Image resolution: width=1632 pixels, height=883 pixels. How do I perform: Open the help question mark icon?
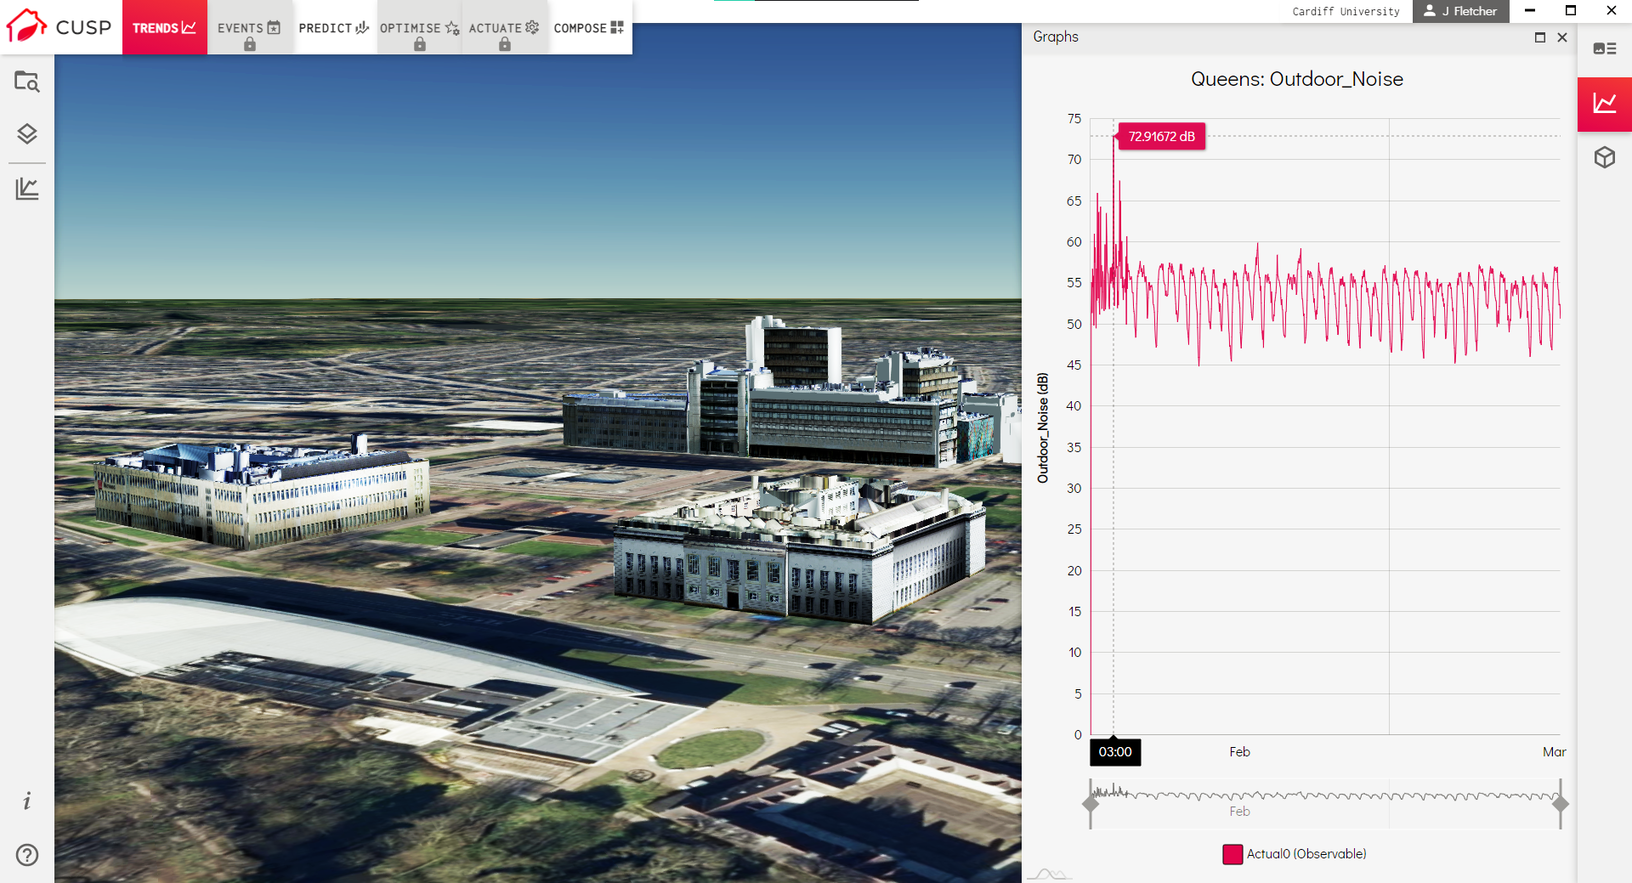27,855
